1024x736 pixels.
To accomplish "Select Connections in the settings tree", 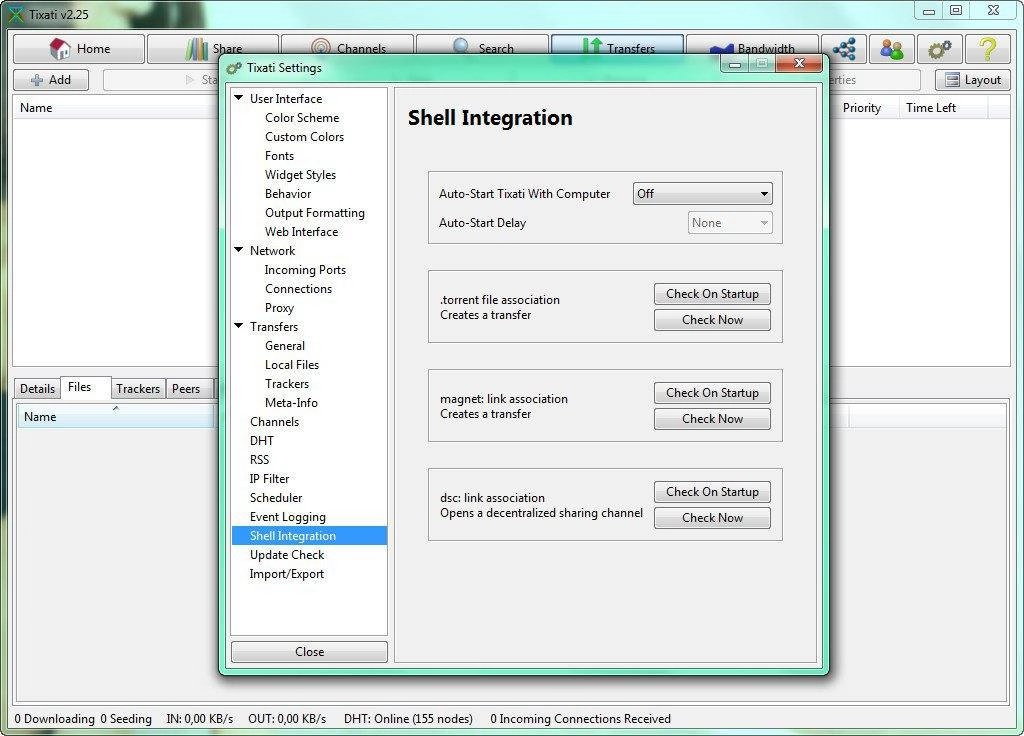I will pos(298,289).
